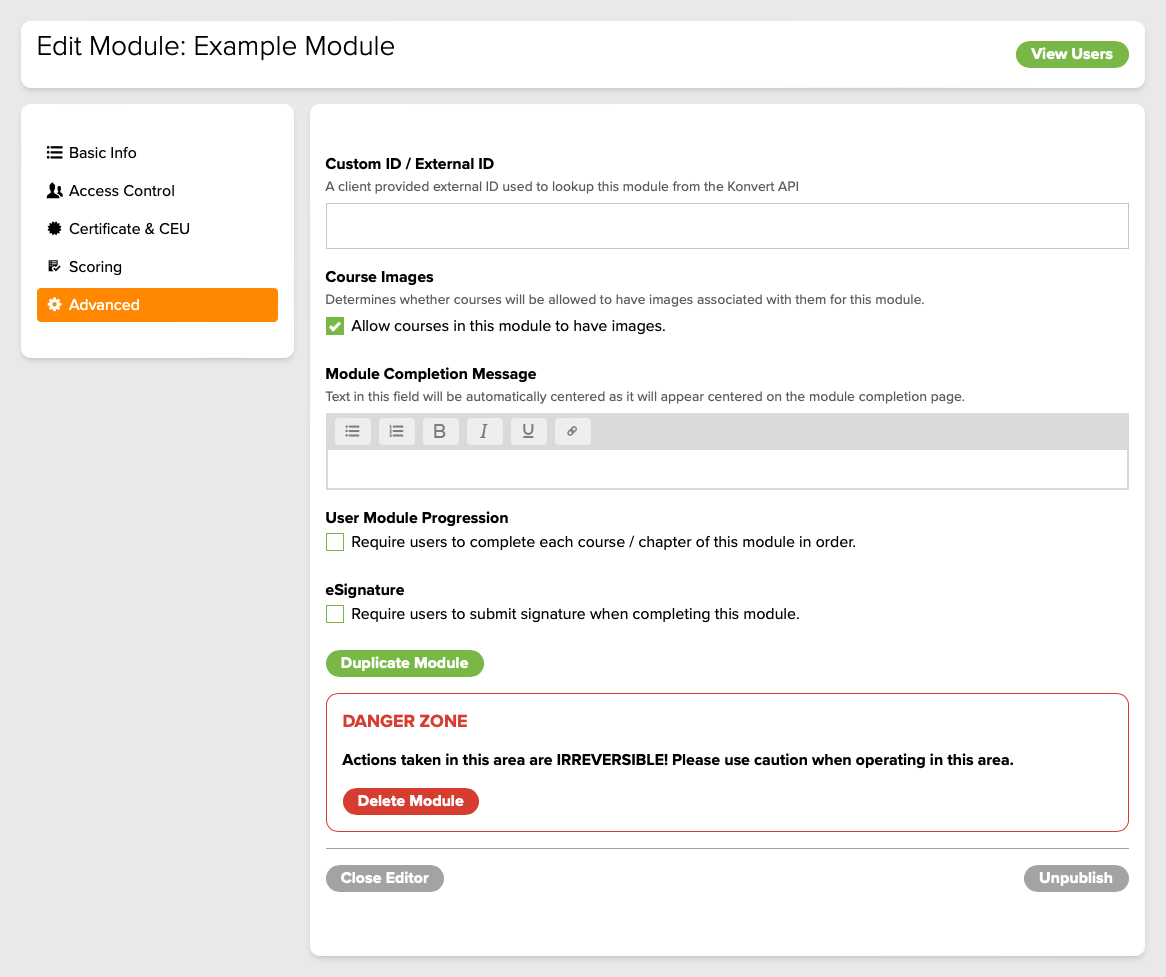Disable images for courses in this module
The height and width of the screenshot is (977, 1166).
coord(334,325)
